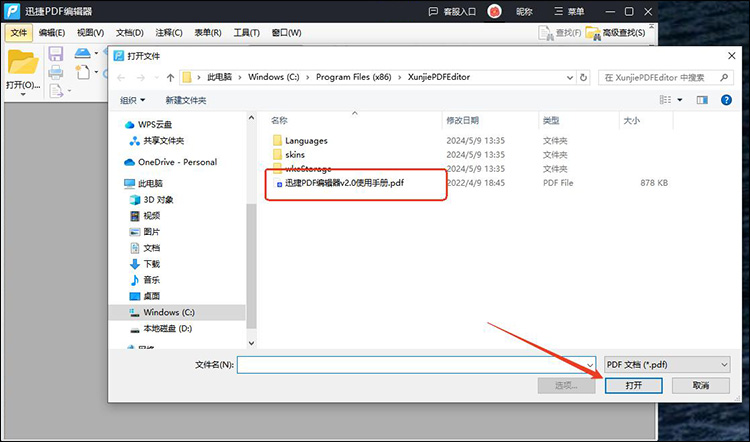750x442 pixels.
Task: Select 3D 对象 in the navigation pane
Action: [158, 199]
